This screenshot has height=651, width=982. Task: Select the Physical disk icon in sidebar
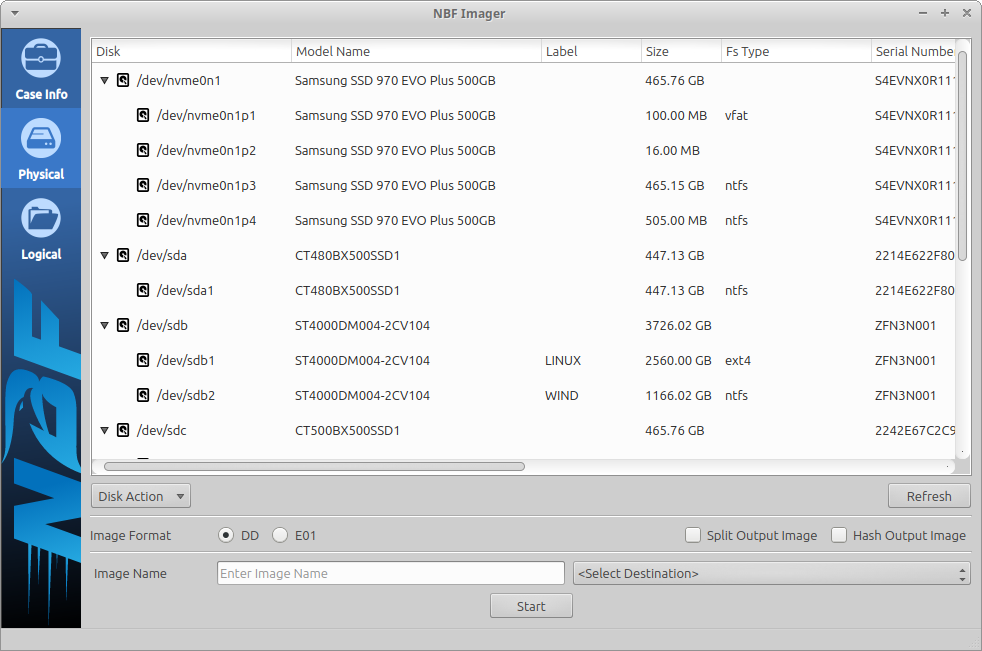pos(41,139)
